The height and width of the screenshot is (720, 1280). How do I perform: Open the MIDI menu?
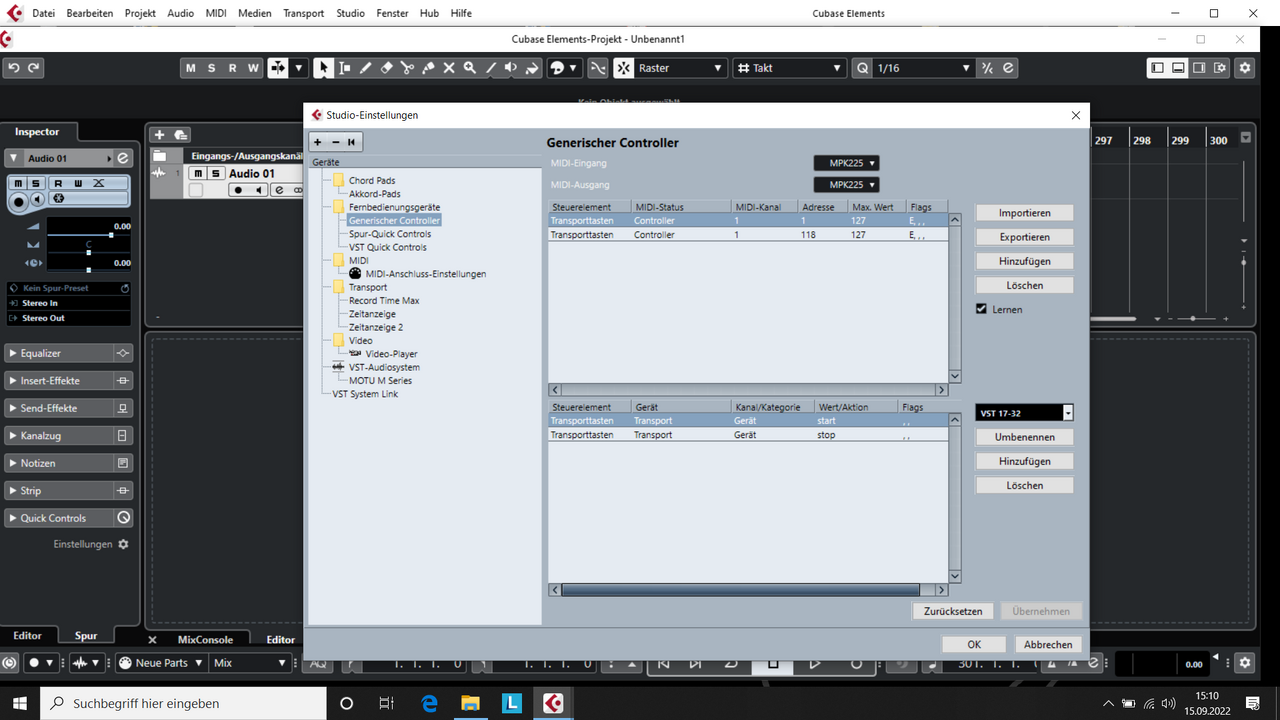216,13
